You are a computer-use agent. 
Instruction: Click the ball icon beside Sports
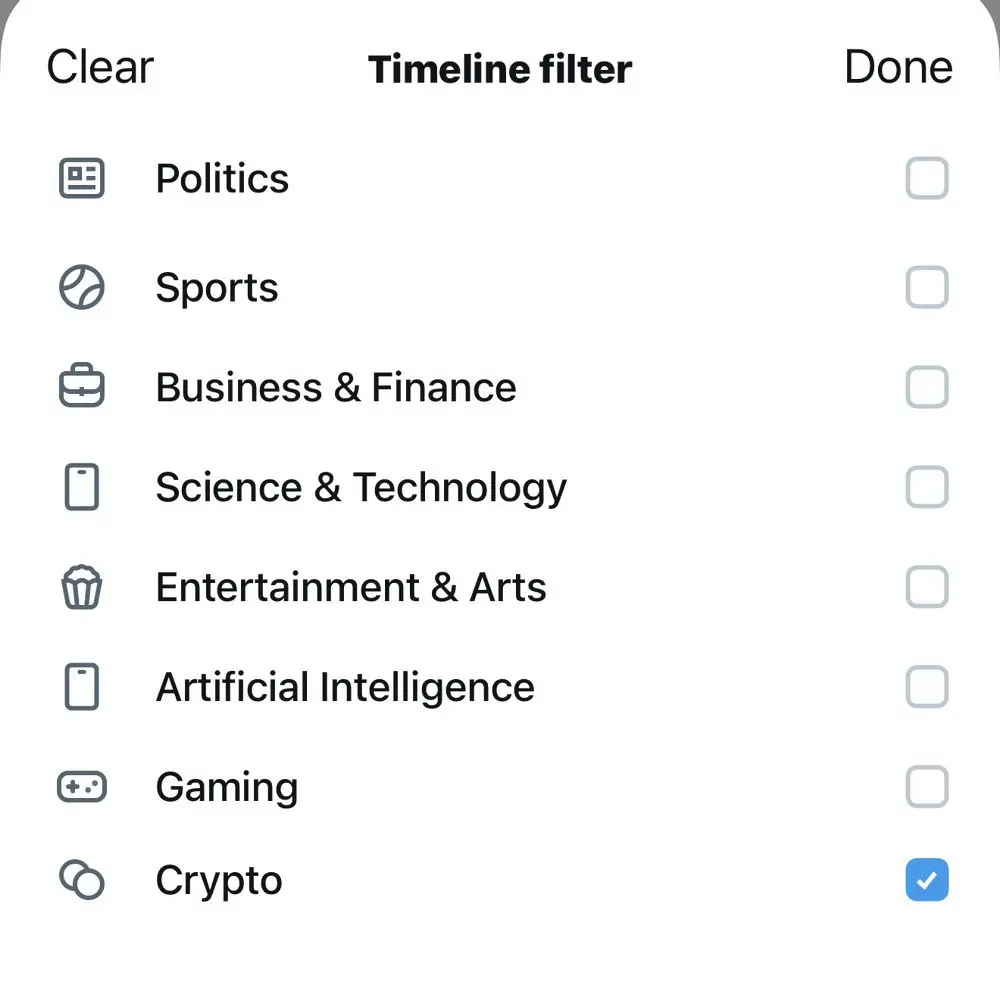[x=81, y=288]
